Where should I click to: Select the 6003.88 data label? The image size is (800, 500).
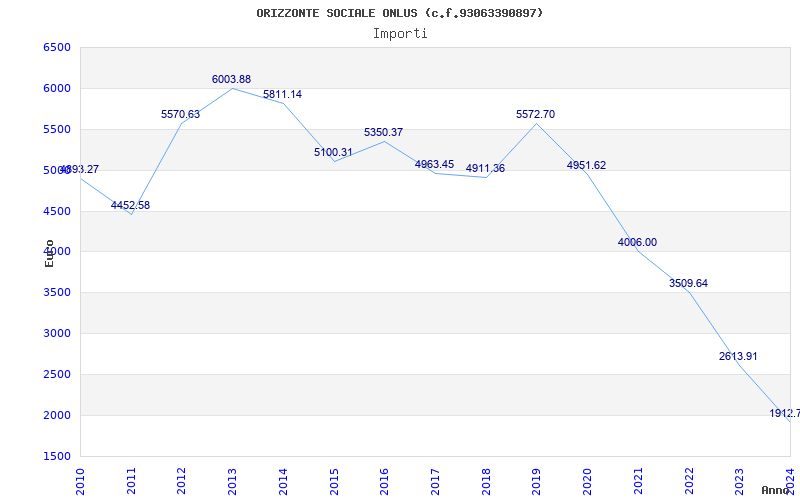[x=232, y=80]
